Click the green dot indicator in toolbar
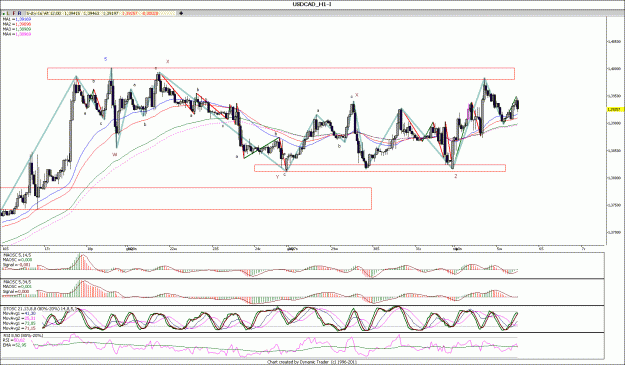 (x=3, y=13)
